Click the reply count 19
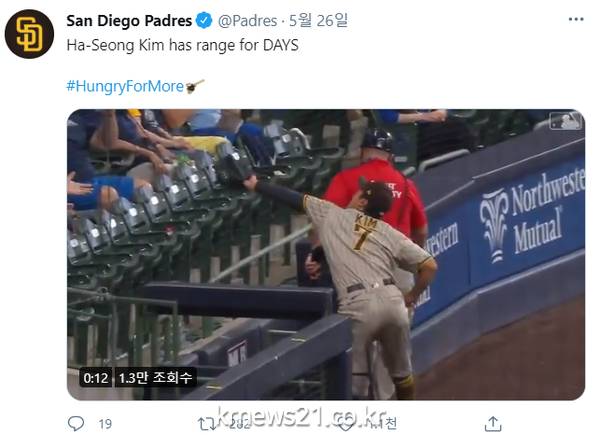Image resolution: width=600 pixels, height=435 pixels. [x=105, y=424]
